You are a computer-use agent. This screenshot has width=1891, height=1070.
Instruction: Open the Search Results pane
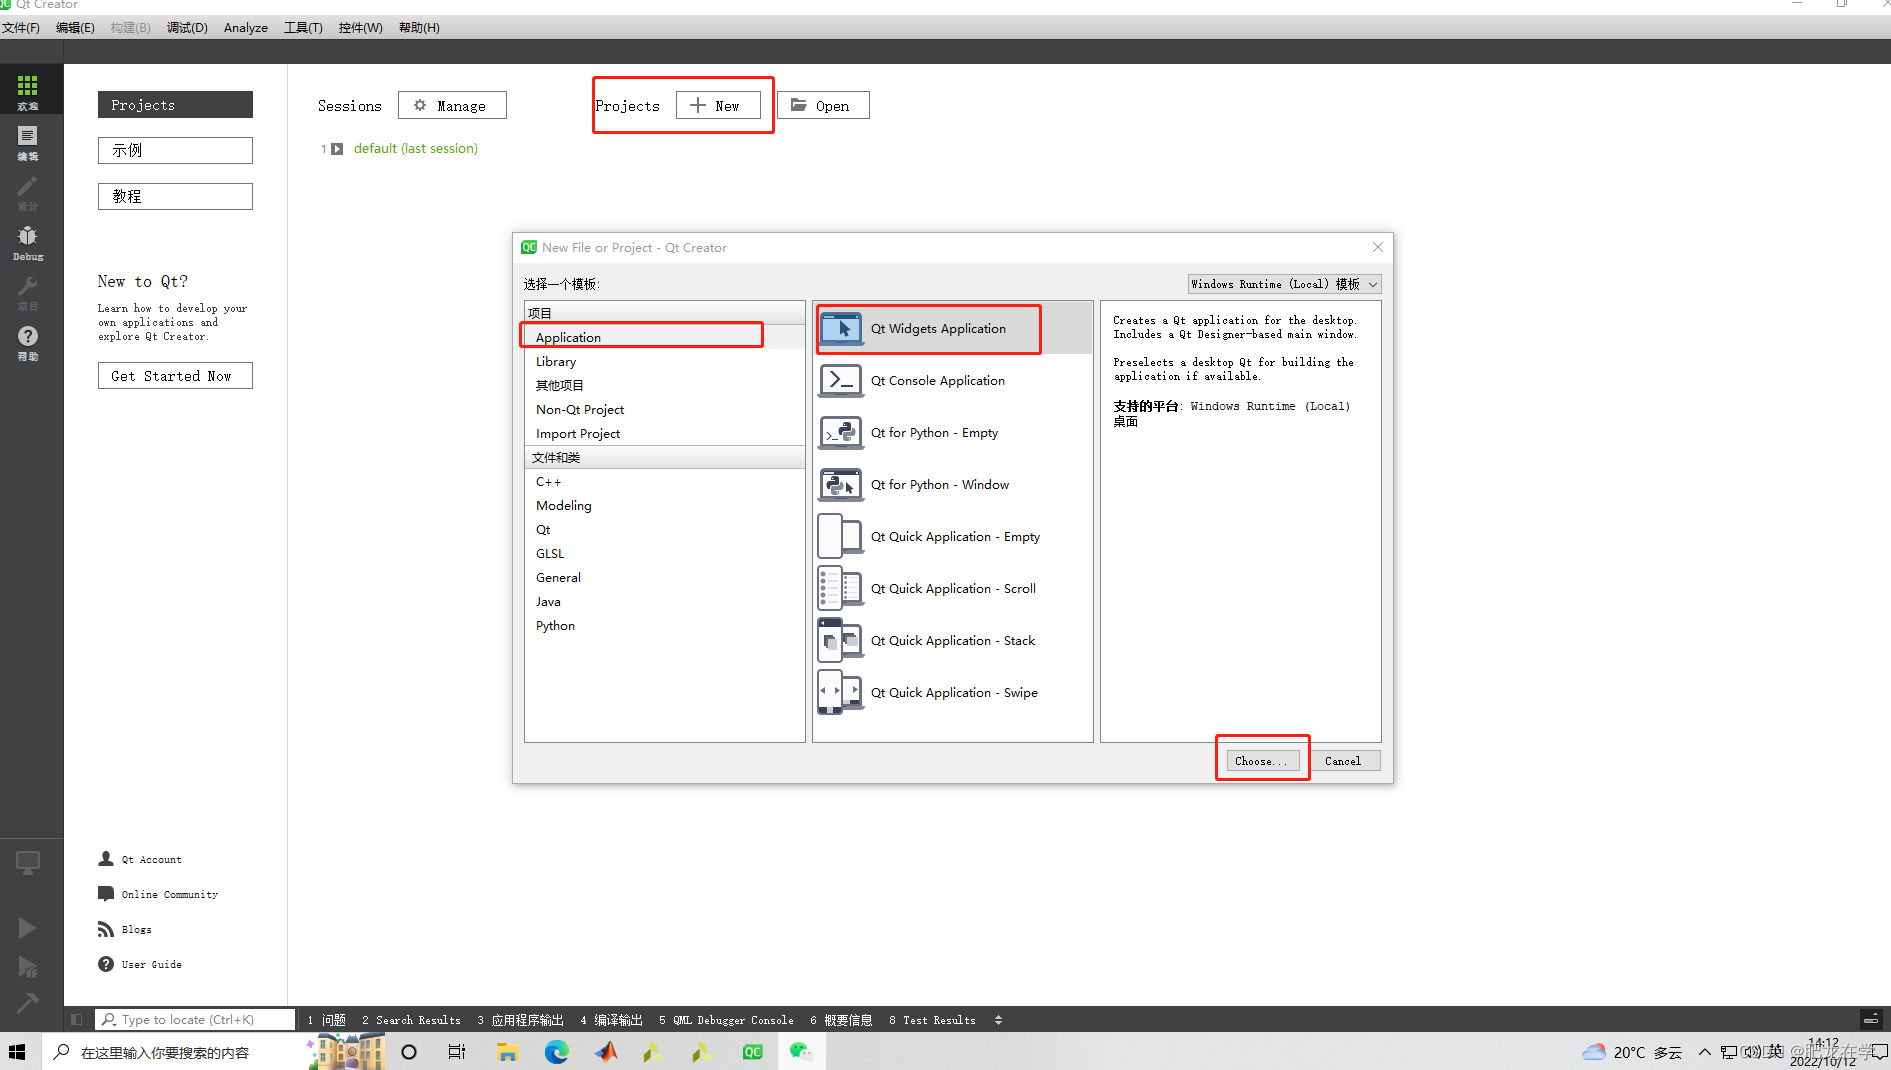[411, 1020]
